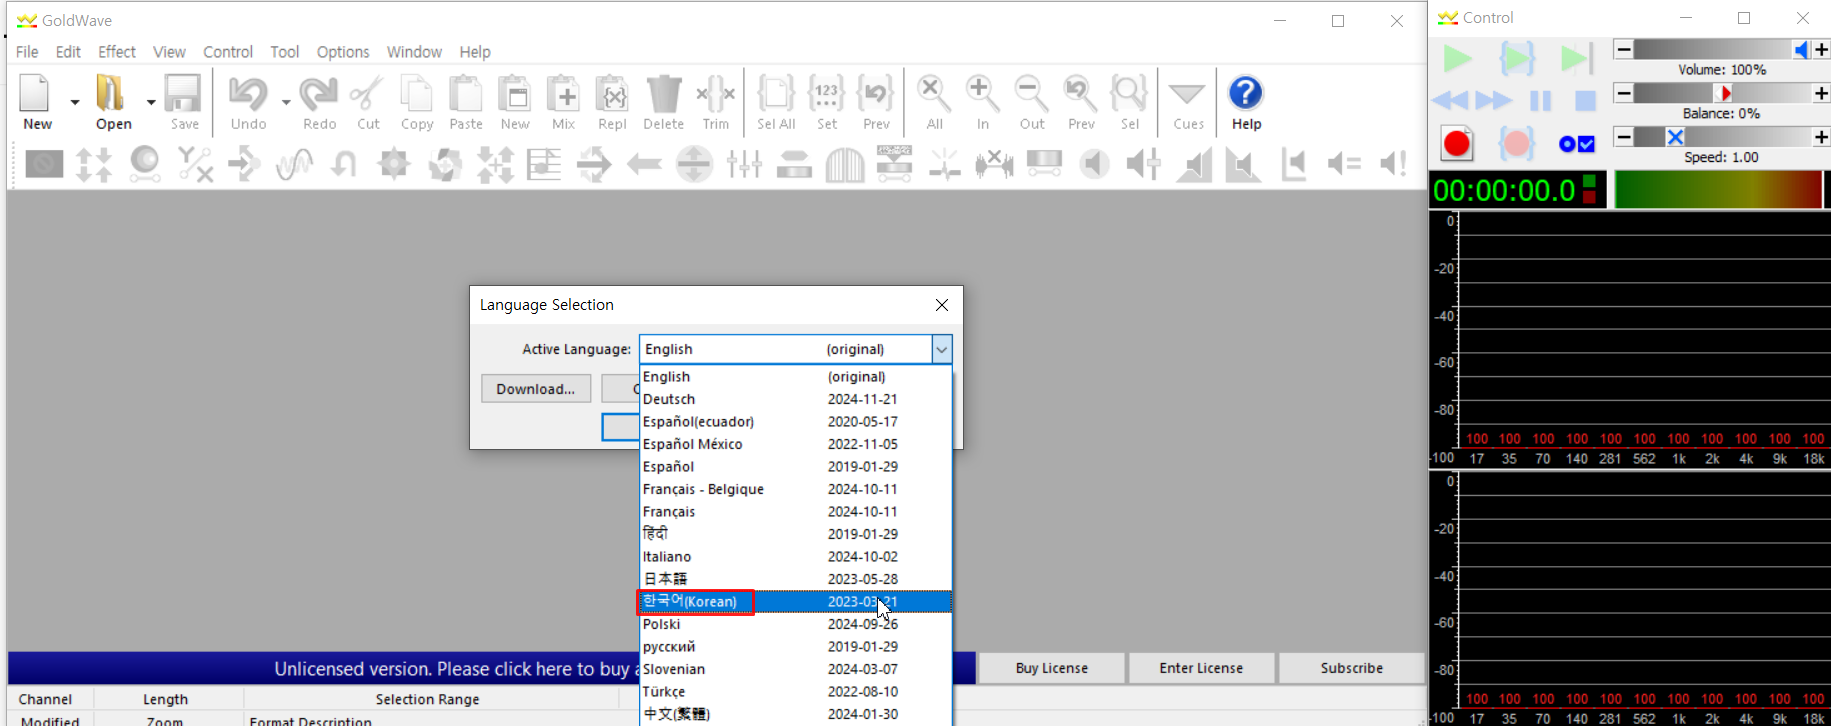Click the Pause button in Control
The width and height of the screenshot is (1831, 726).
(1540, 100)
